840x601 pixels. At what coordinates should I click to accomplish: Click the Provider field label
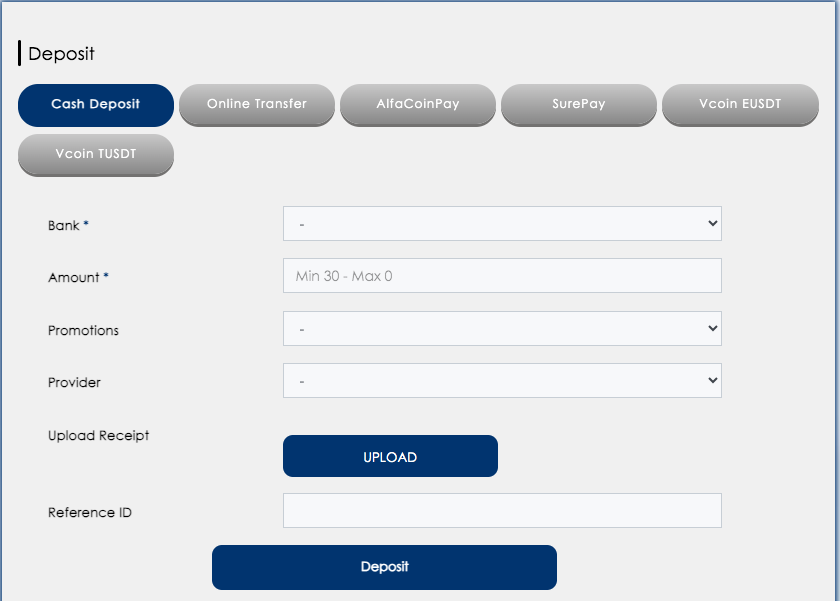(x=74, y=382)
